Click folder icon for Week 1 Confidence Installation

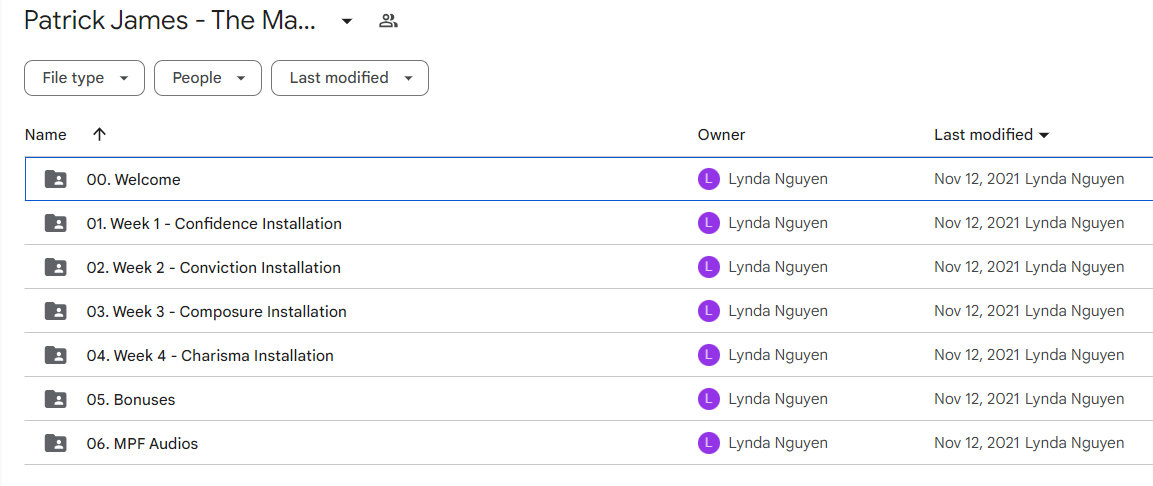55,223
